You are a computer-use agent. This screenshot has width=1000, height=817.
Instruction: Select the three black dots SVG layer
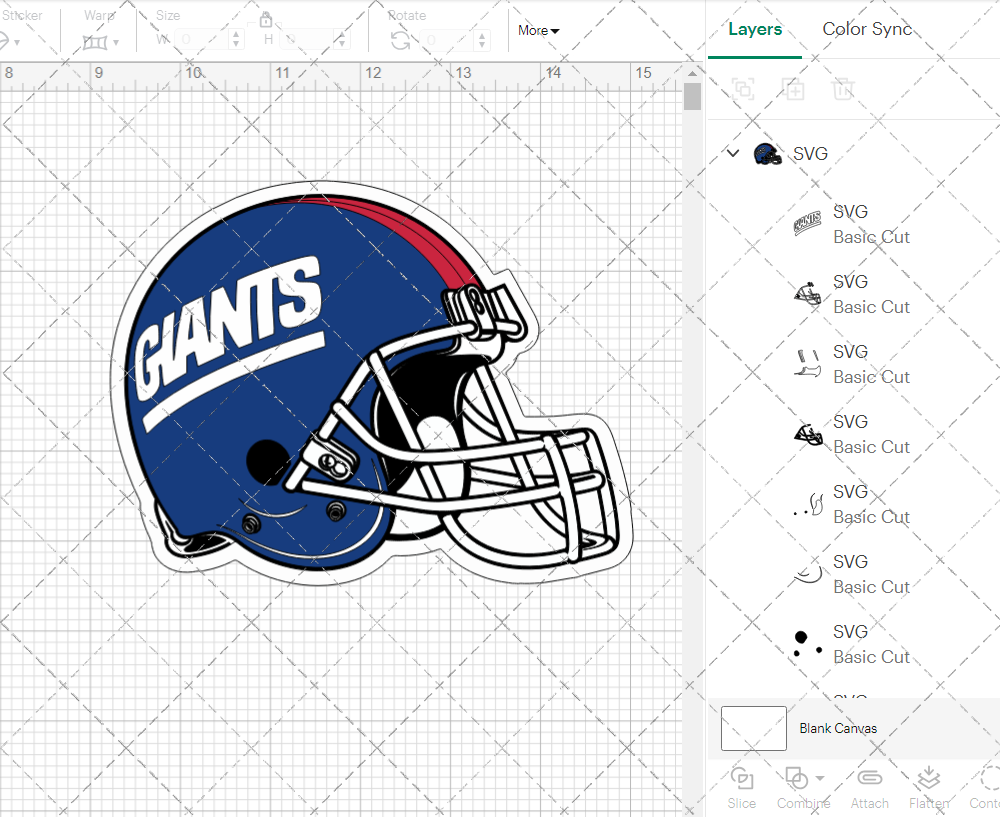(x=850, y=644)
